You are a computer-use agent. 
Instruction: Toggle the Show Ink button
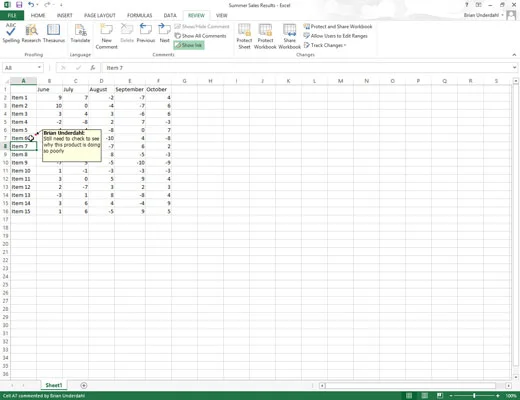(189, 45)
